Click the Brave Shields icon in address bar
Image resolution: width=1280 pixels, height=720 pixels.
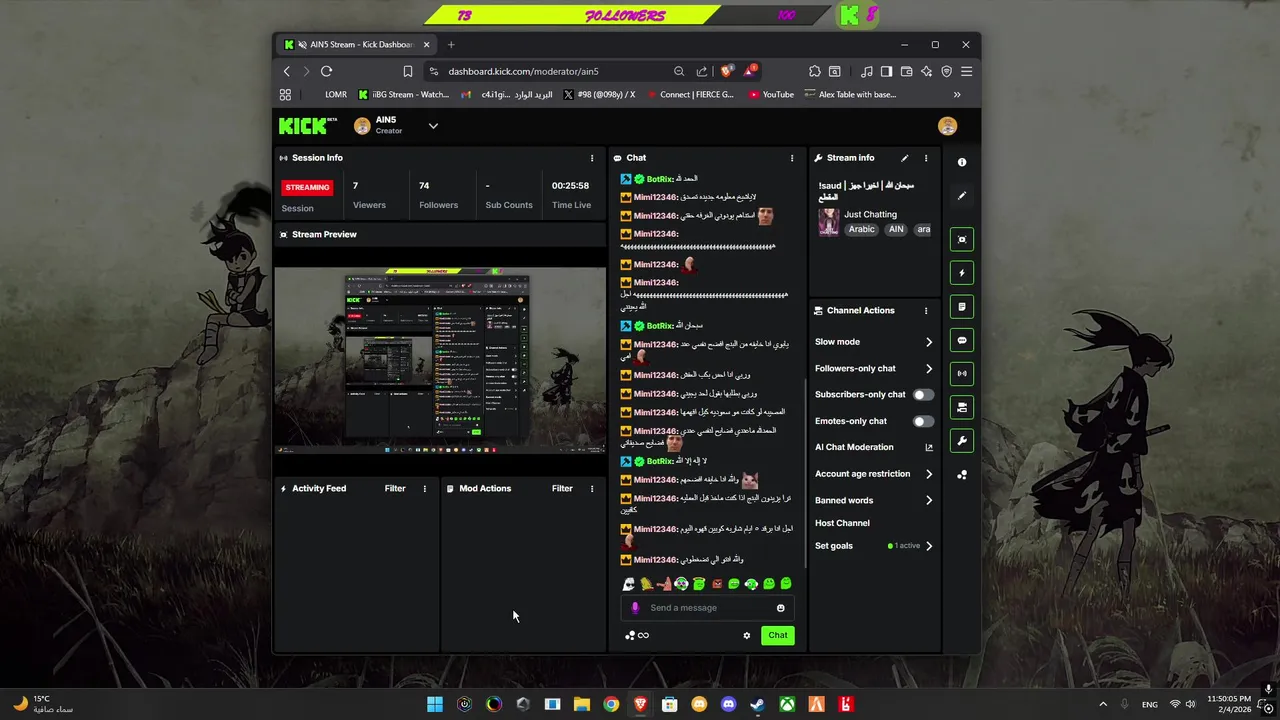click(x=729, y=71)
